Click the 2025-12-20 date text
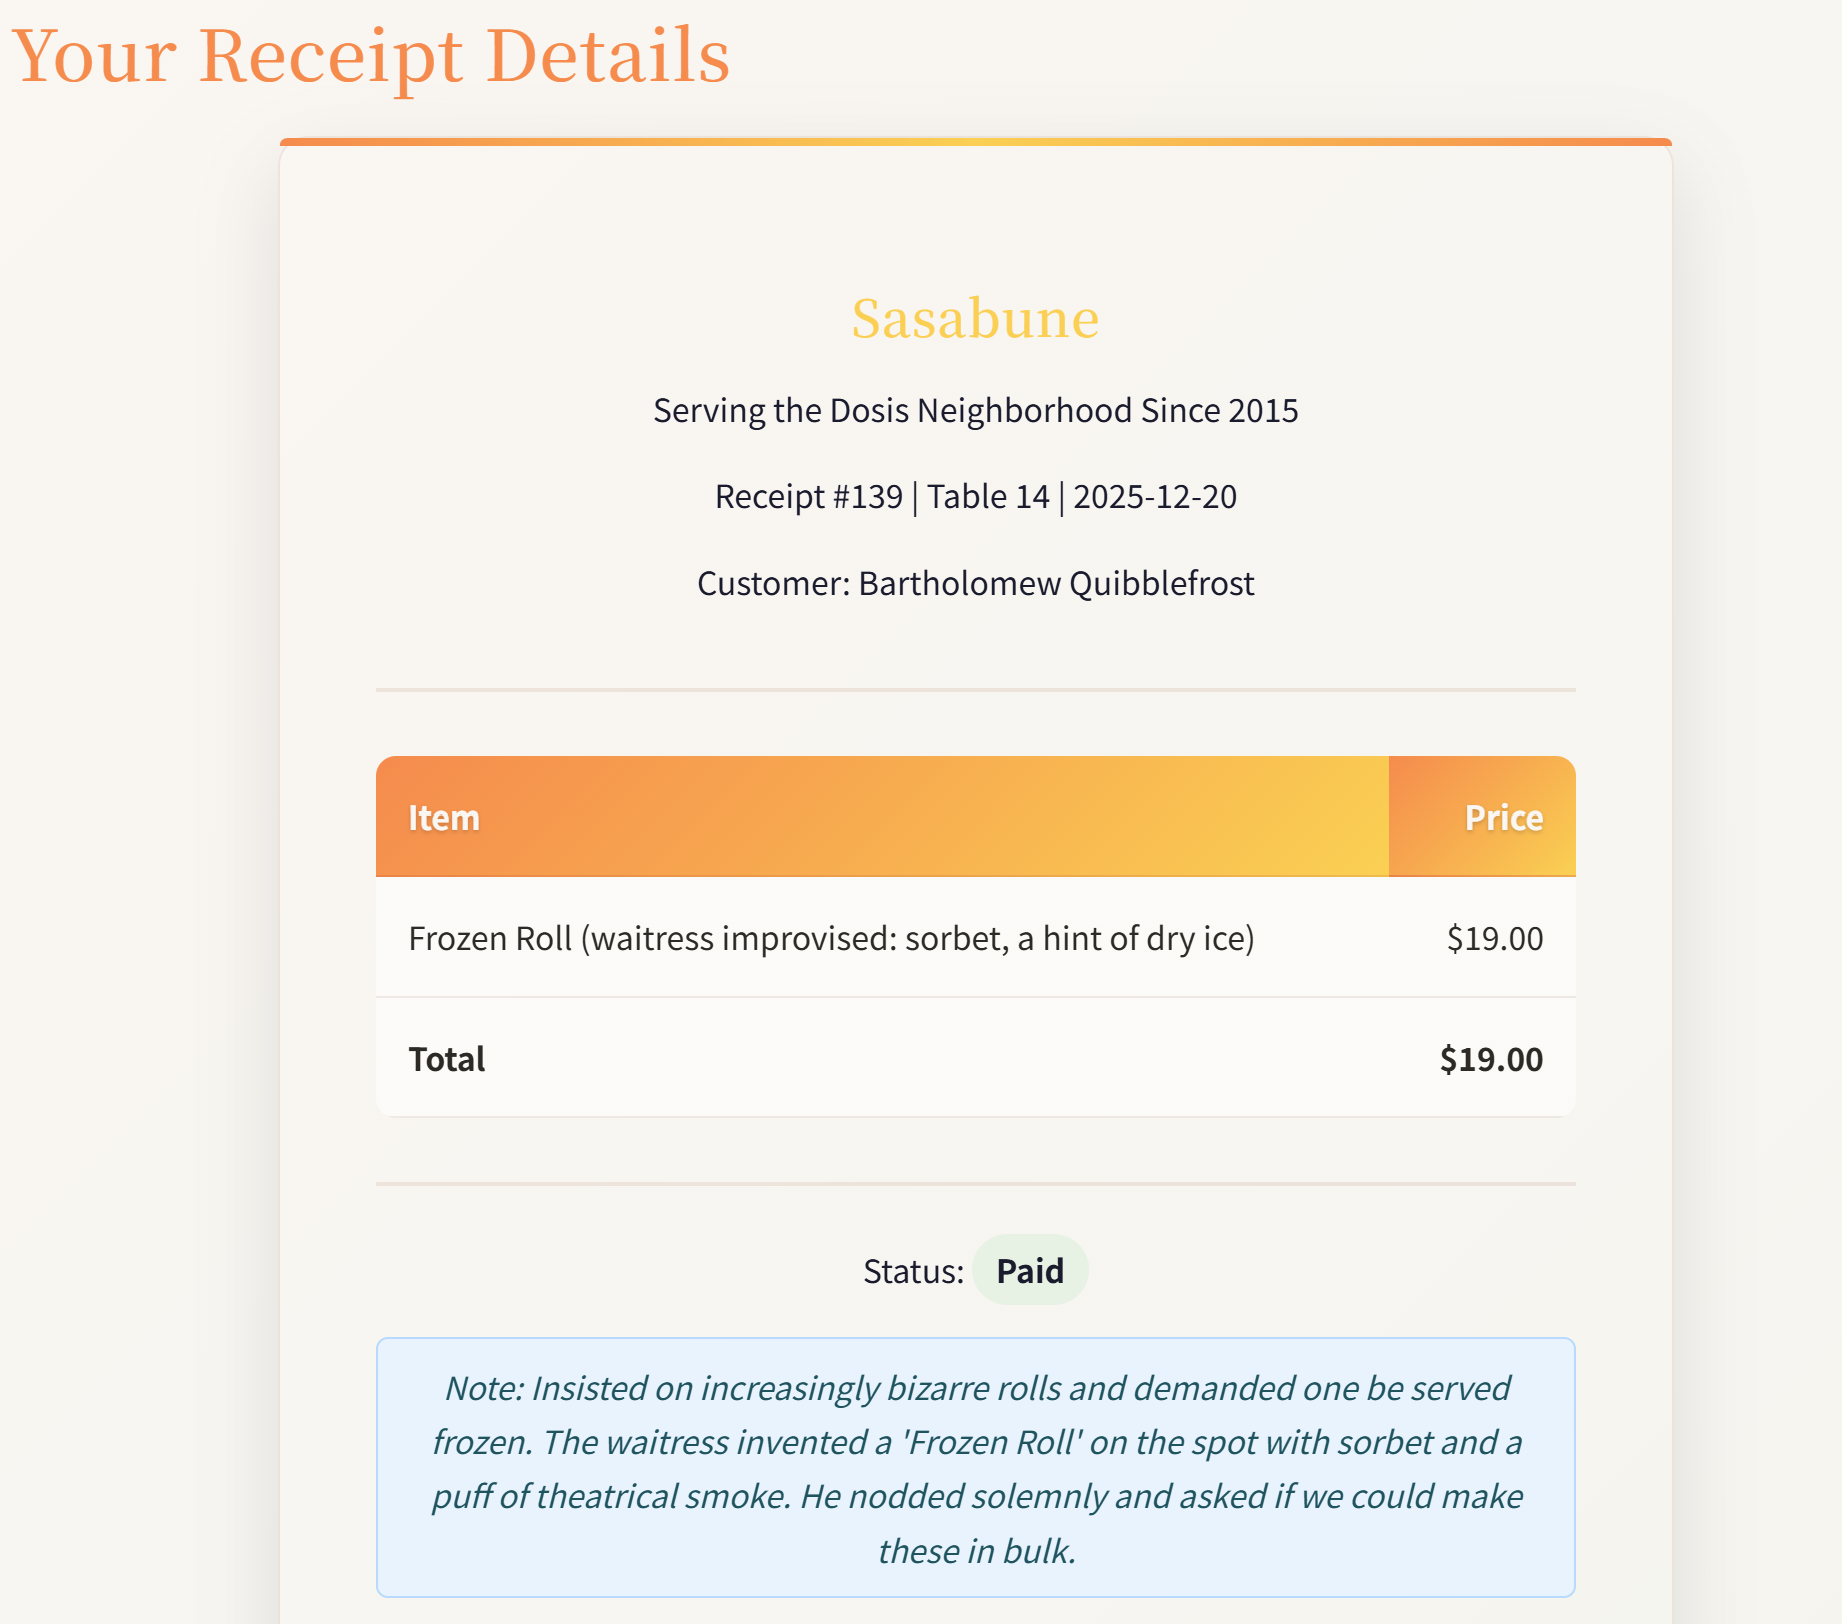 tap(1155, 497)
